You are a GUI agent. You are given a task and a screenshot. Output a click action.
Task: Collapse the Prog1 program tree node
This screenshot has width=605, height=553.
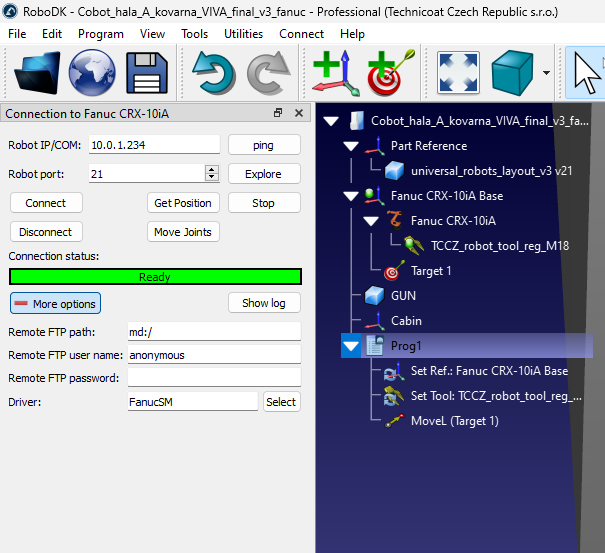pyautogui.click(x=350, y=346)
